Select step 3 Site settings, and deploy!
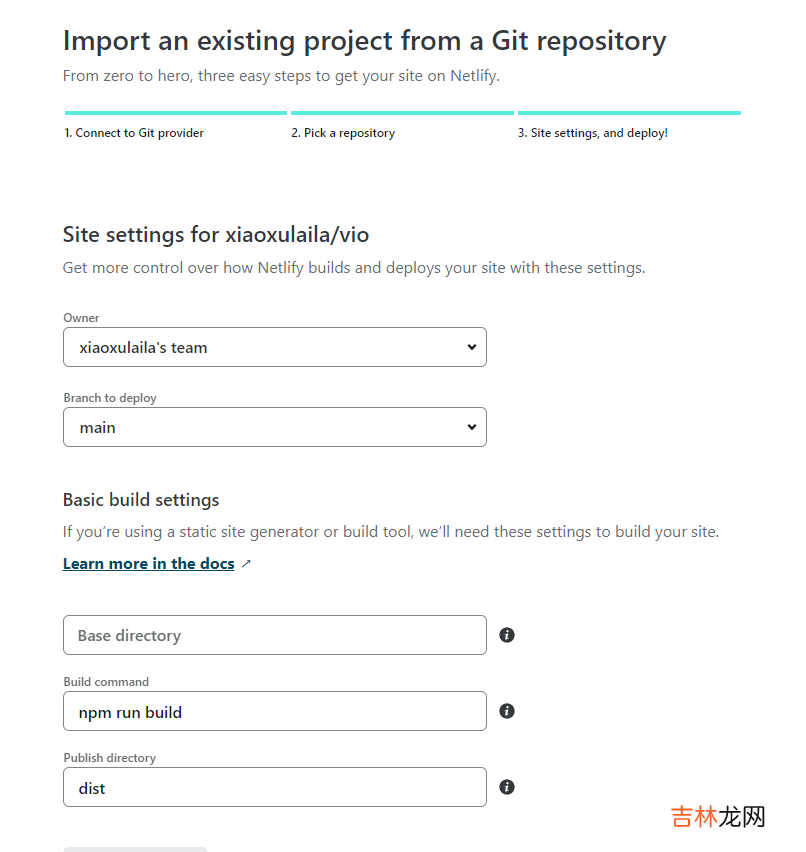This screenshot has height=852, width=806. 593,133
